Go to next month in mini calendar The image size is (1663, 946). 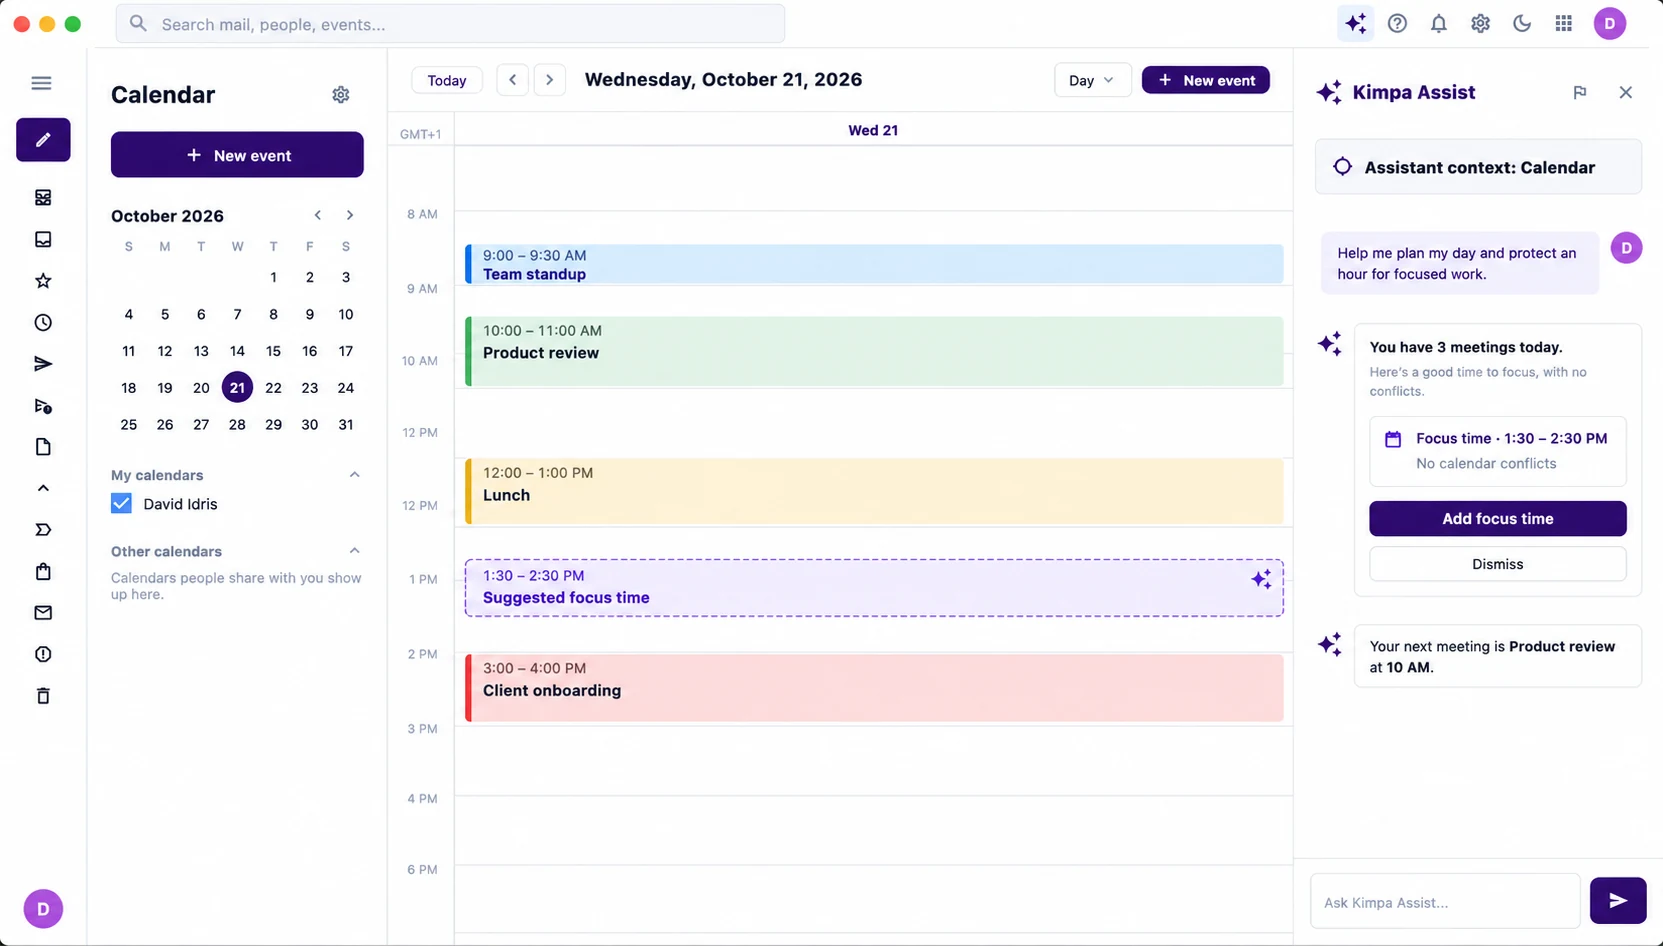(350, 215)
